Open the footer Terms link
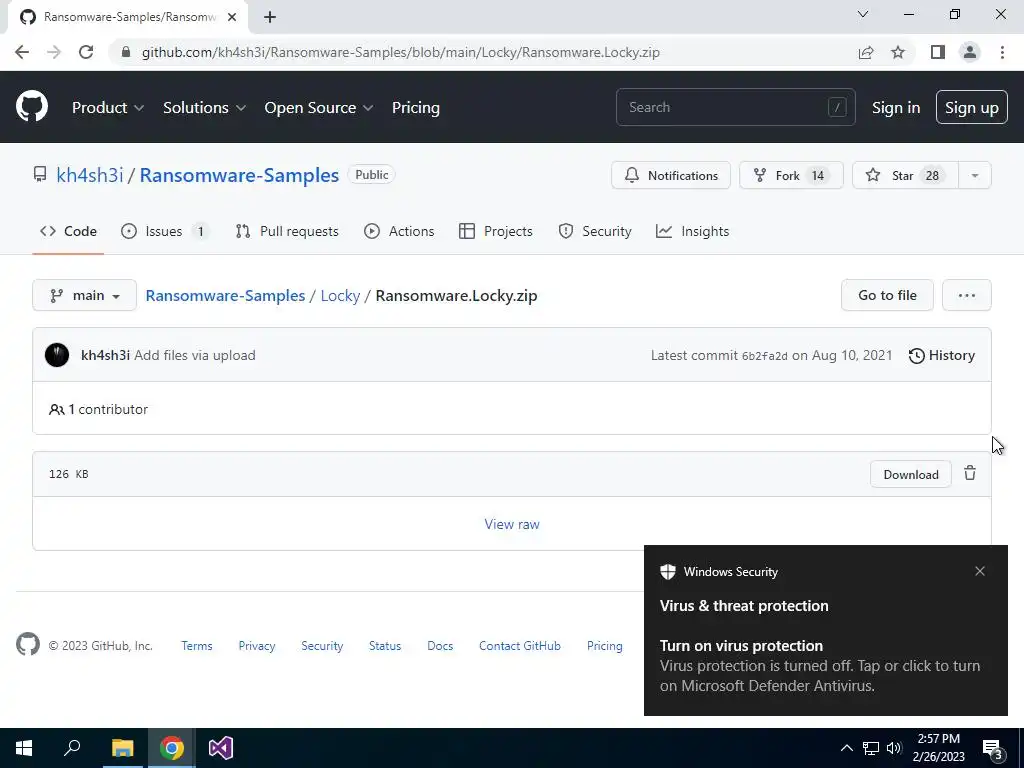 click(197, 645)
